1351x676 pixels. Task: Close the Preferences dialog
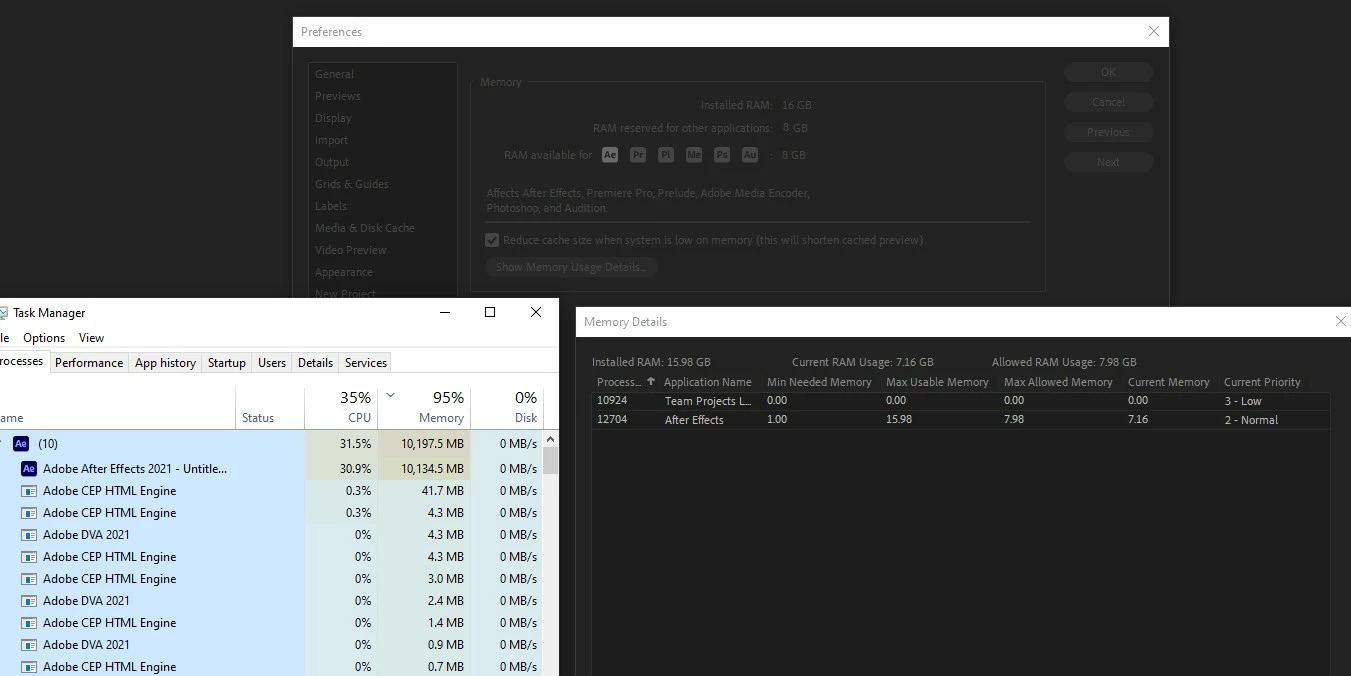click(x=1154, y=31)
